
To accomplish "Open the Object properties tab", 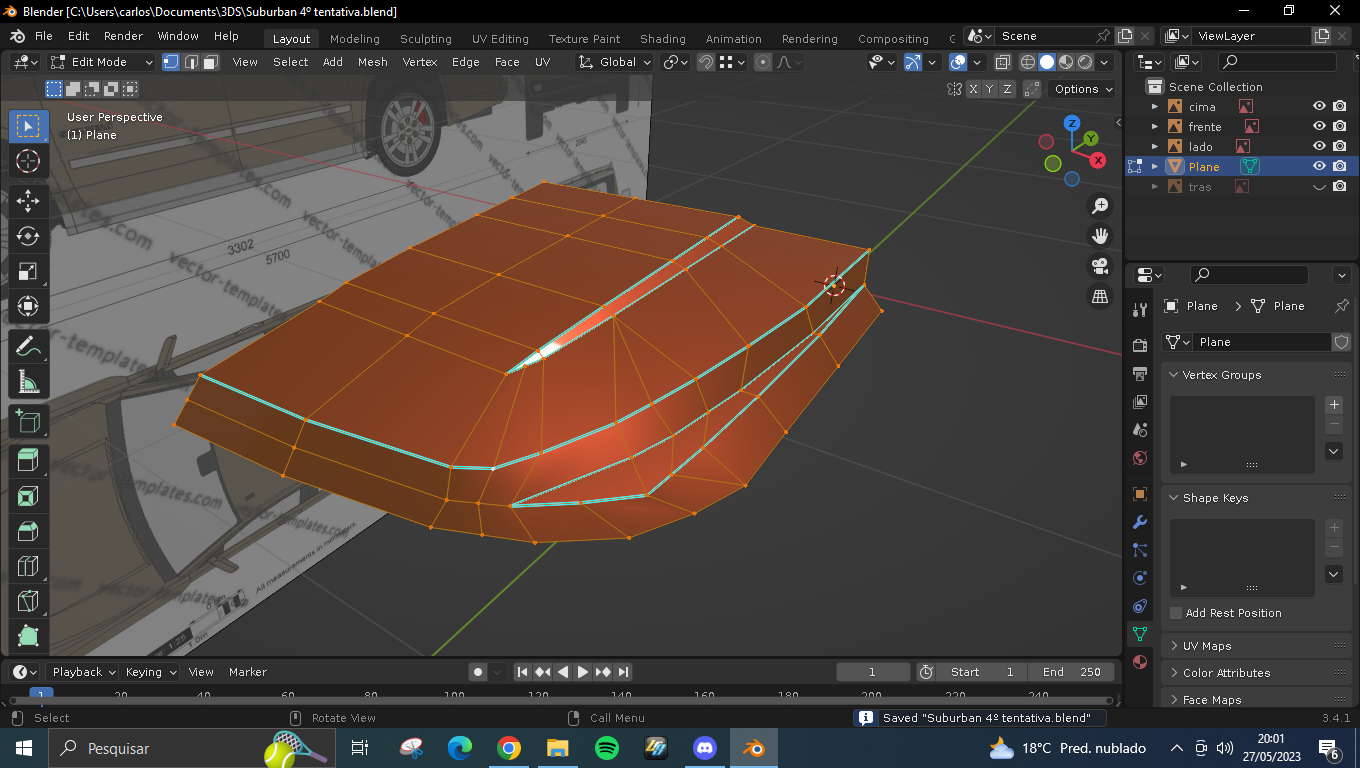I will pyautogui.click(x=1140, y=494).
